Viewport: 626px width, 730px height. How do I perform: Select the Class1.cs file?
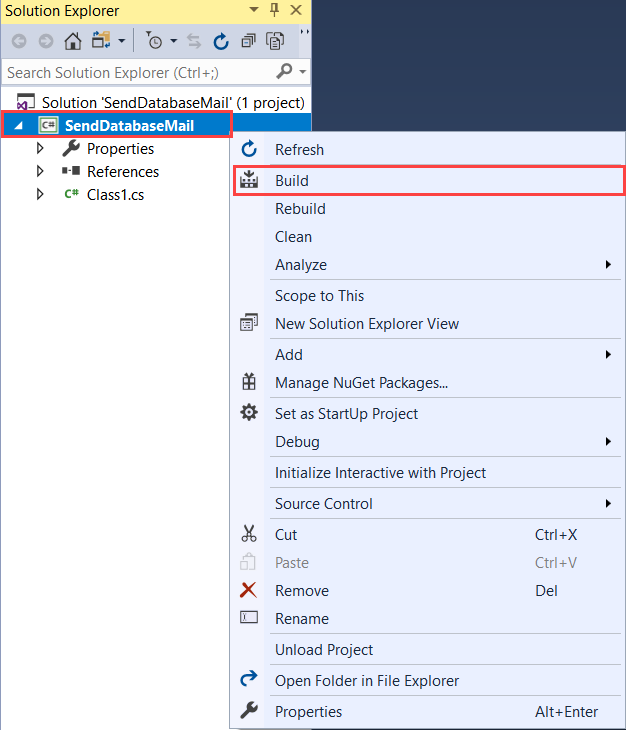(x=115, y=195)
